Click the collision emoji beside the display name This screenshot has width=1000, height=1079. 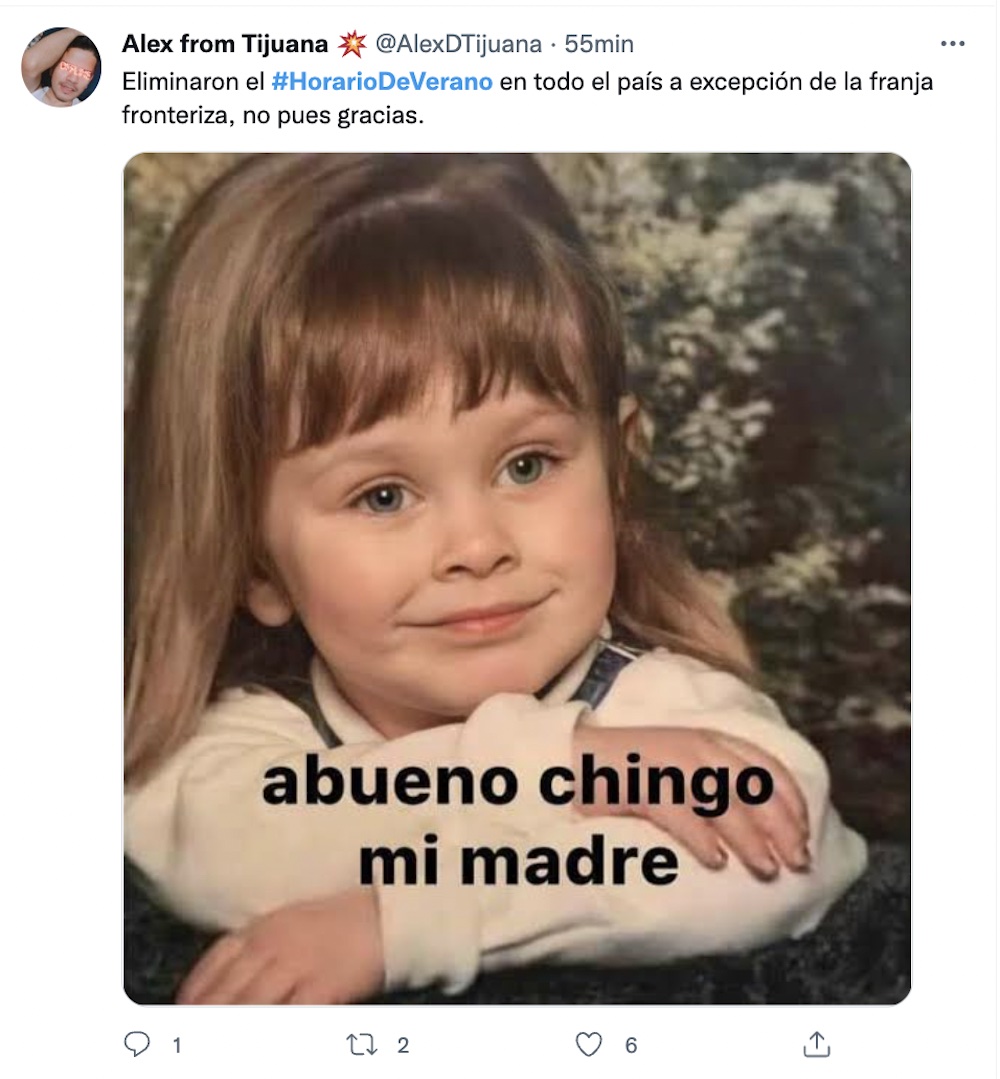352,45
